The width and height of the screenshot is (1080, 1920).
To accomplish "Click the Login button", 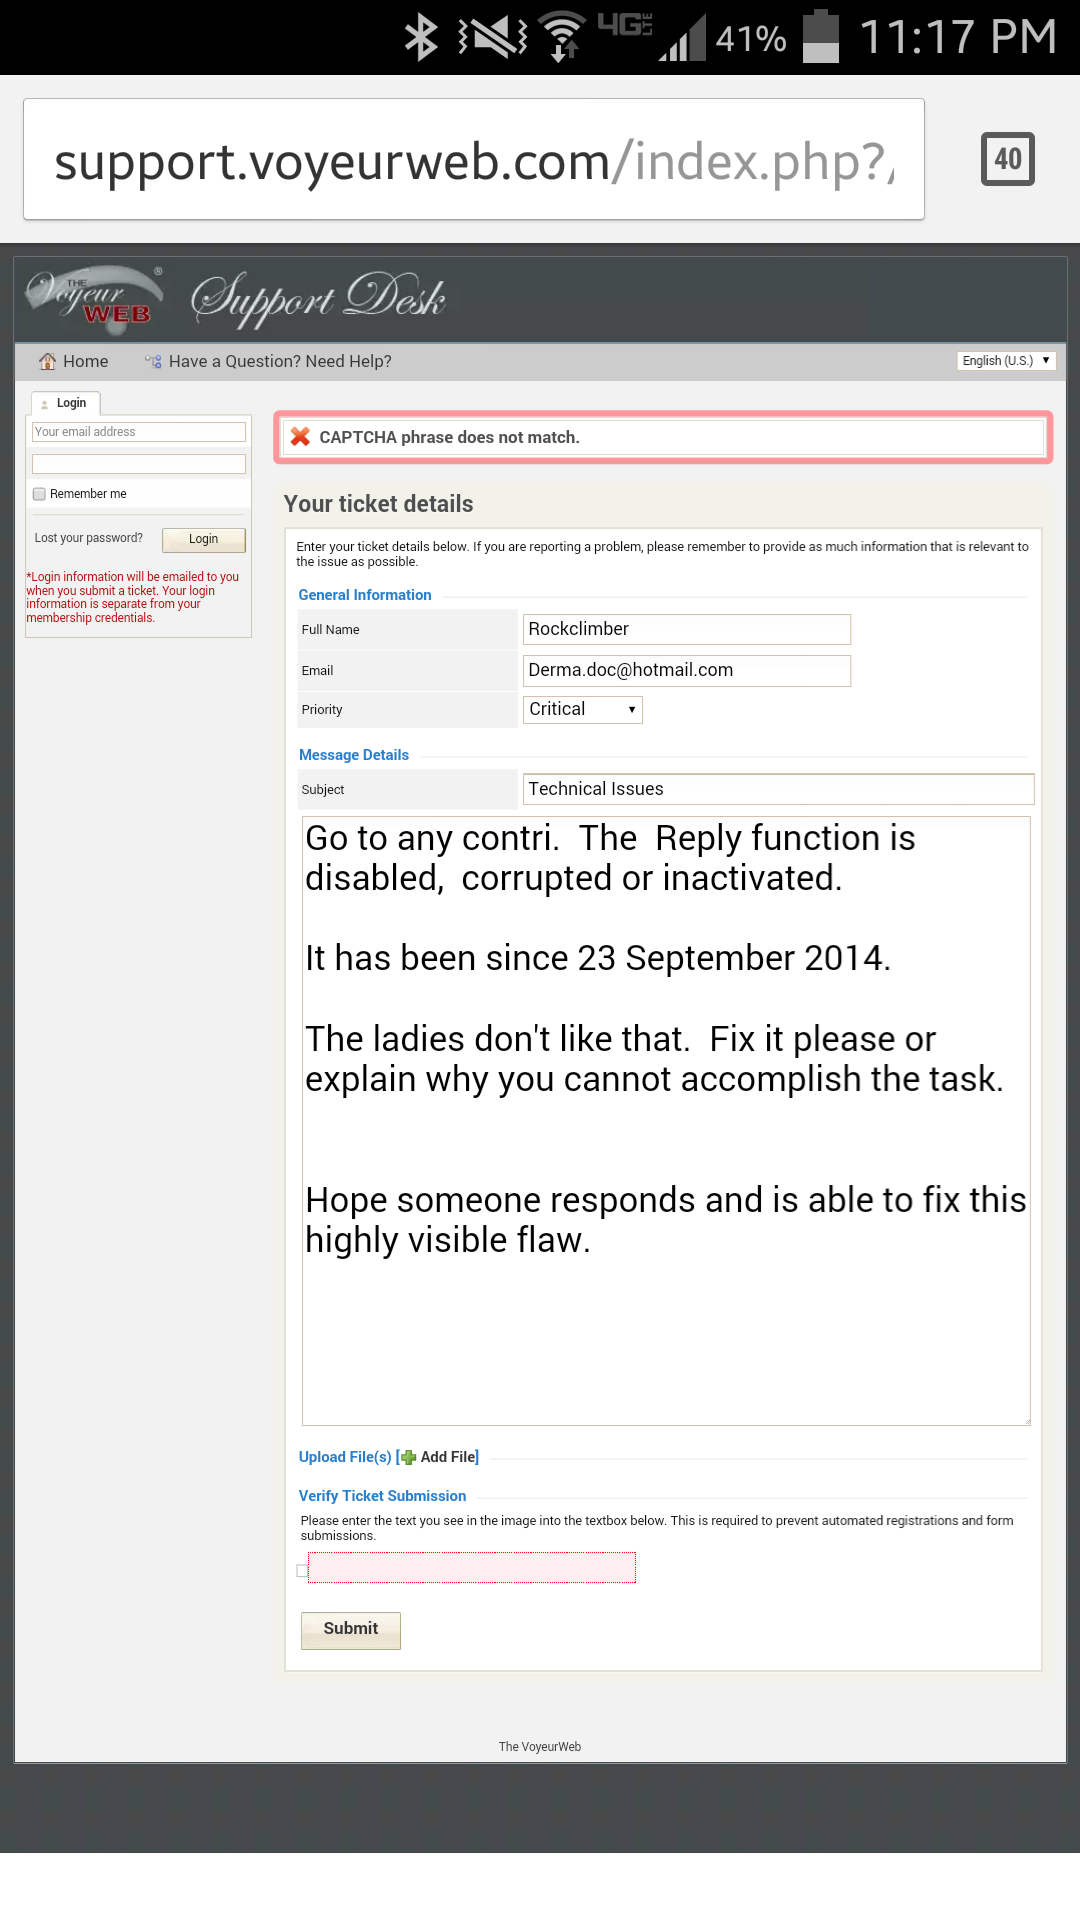I will (x=204, y=539).
